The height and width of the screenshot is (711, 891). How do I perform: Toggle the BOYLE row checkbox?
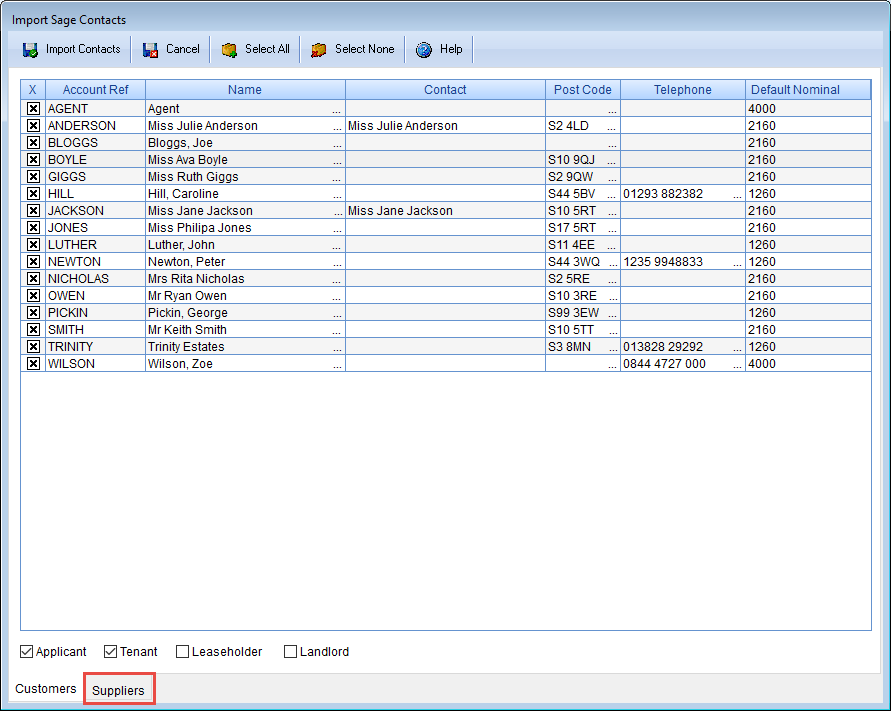click(x=34, y=160)
